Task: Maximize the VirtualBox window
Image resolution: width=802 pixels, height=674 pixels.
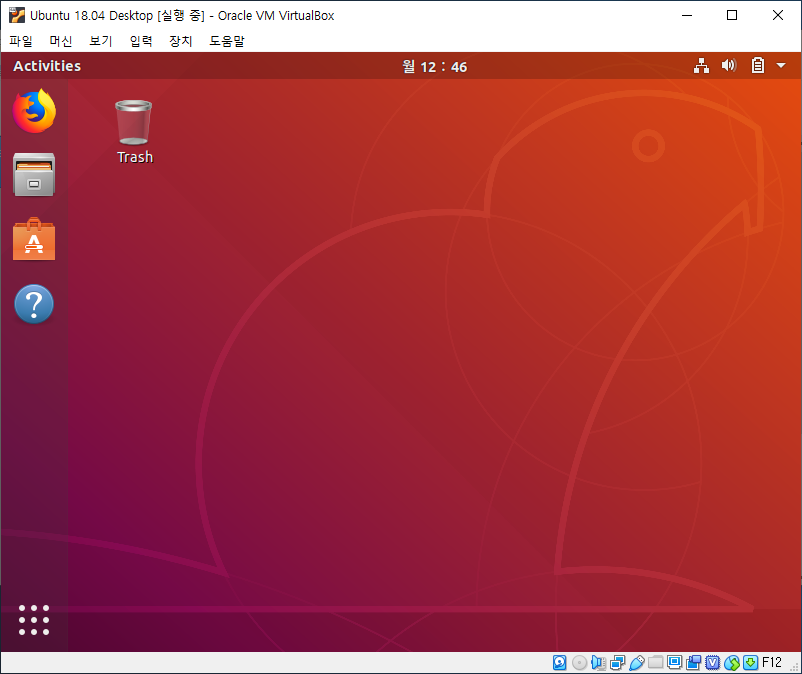Action: (x=732, y=15)
